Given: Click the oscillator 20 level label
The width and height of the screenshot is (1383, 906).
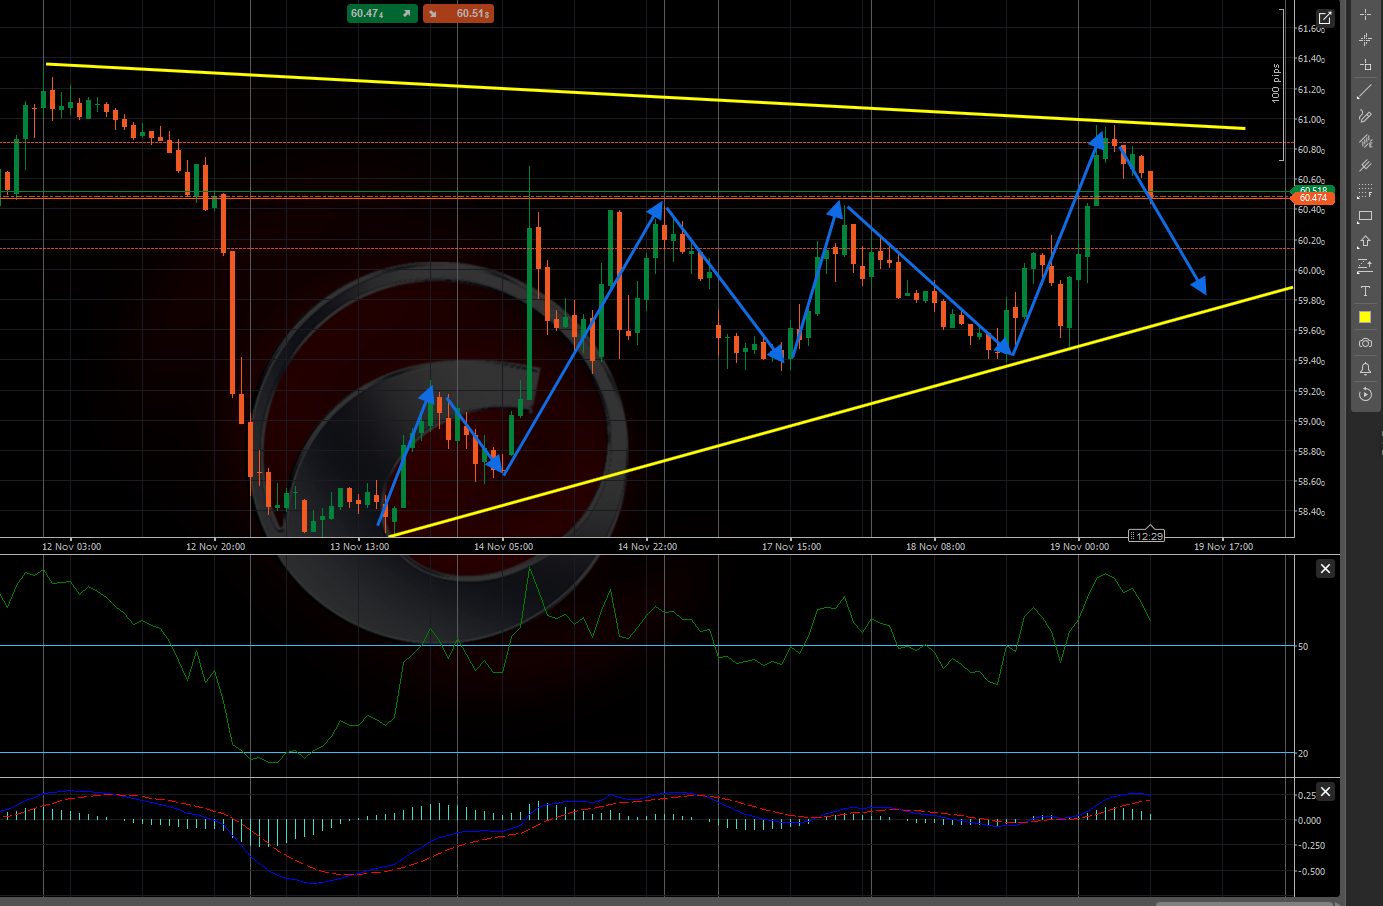Looking at the screenshot, I should pyautogui.click(x=1303, y=754).
